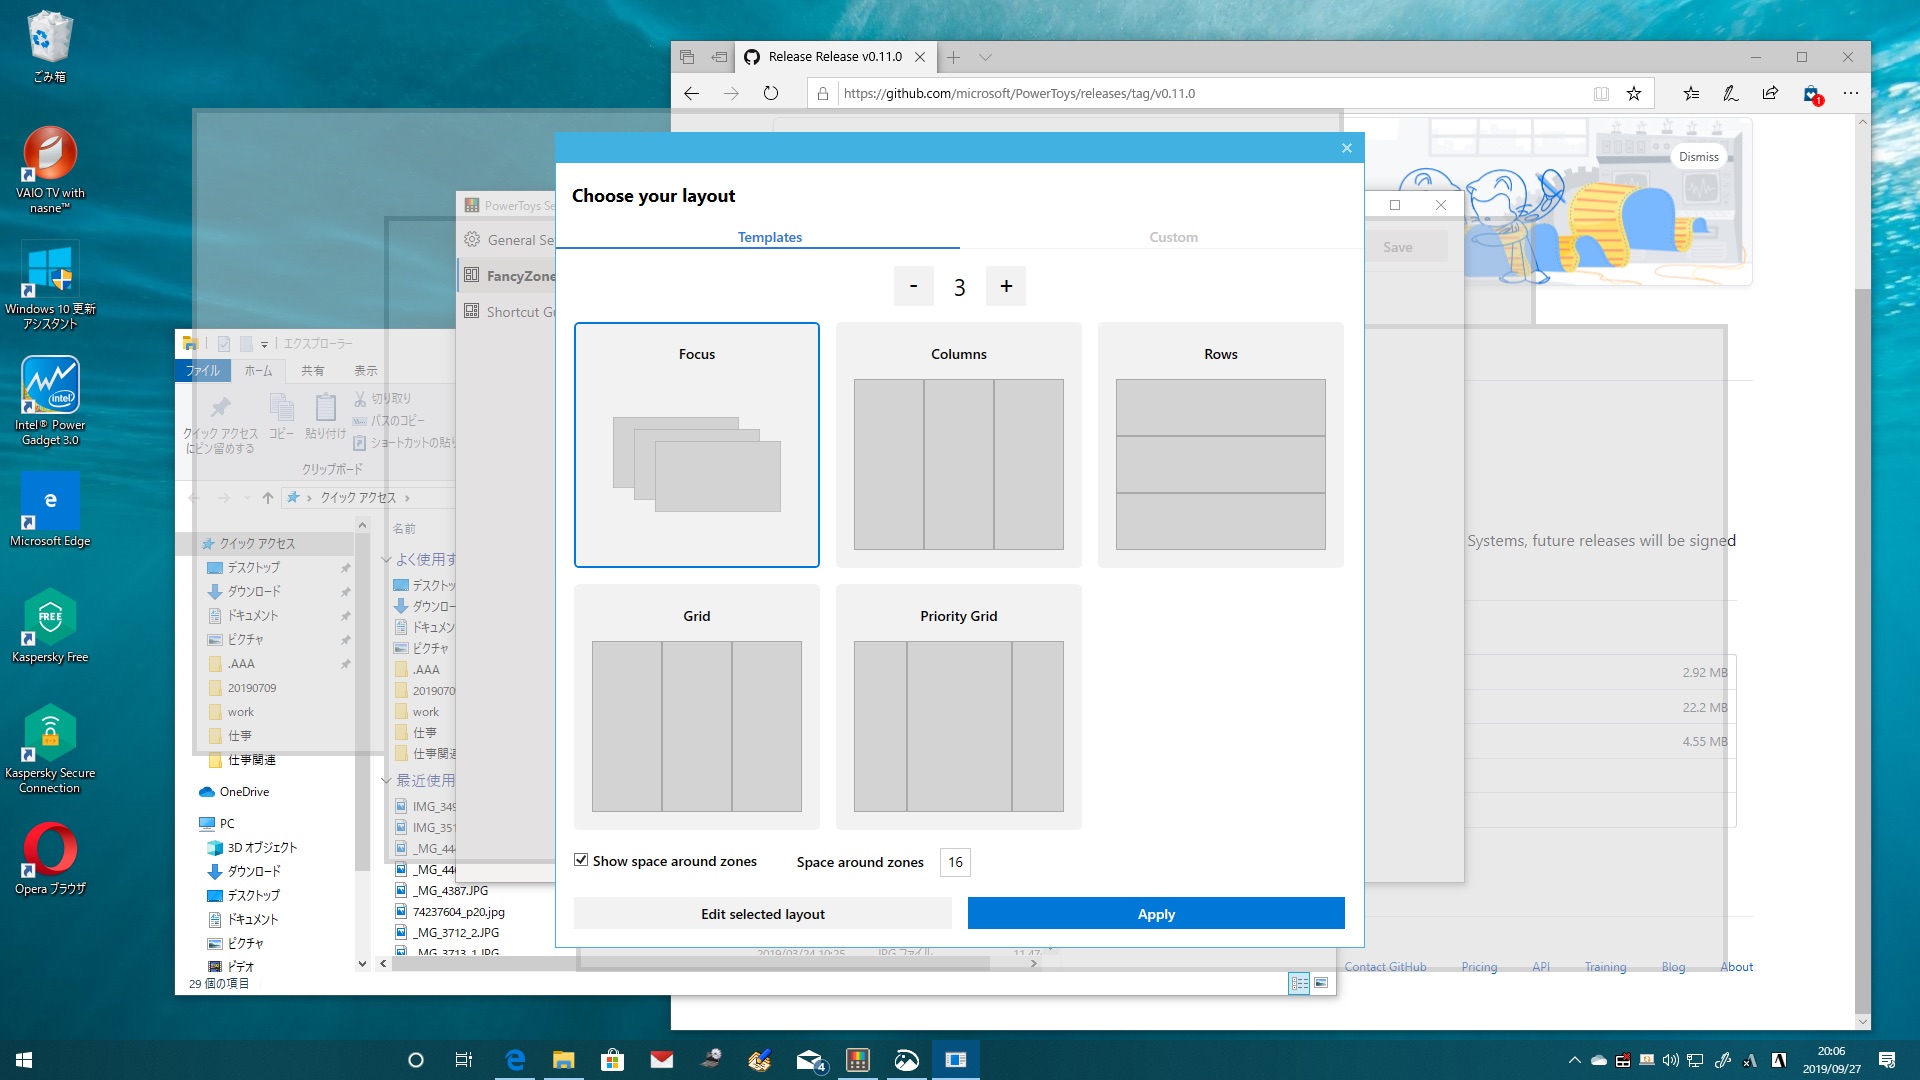Image resolution: width=1920 pixels, height=1080 pixels.
Task: Toggle Show space around zones checkbox
Action: click(581, 860)
